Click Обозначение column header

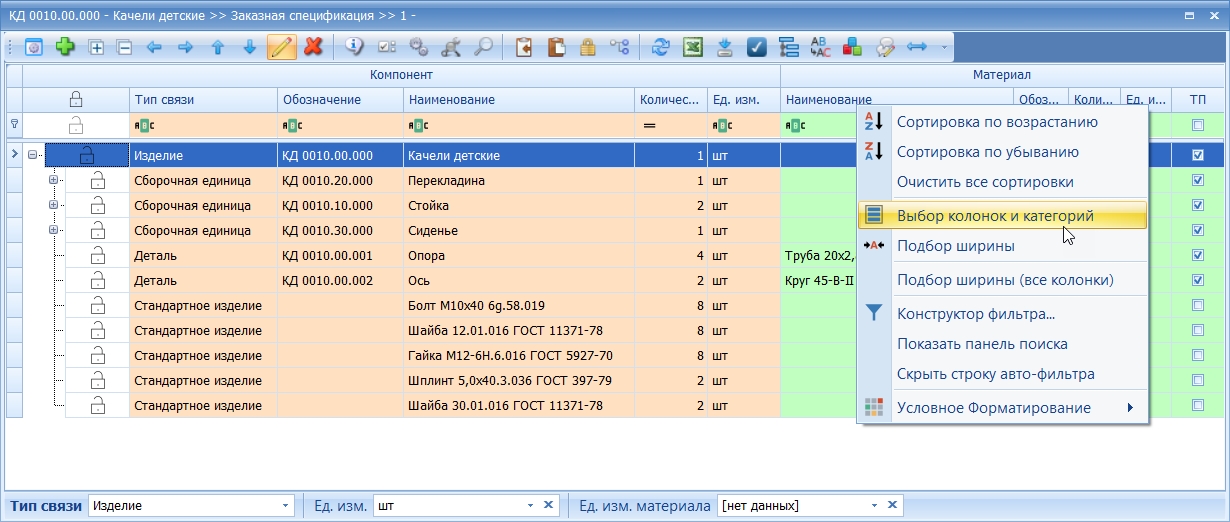click(340, 100)
